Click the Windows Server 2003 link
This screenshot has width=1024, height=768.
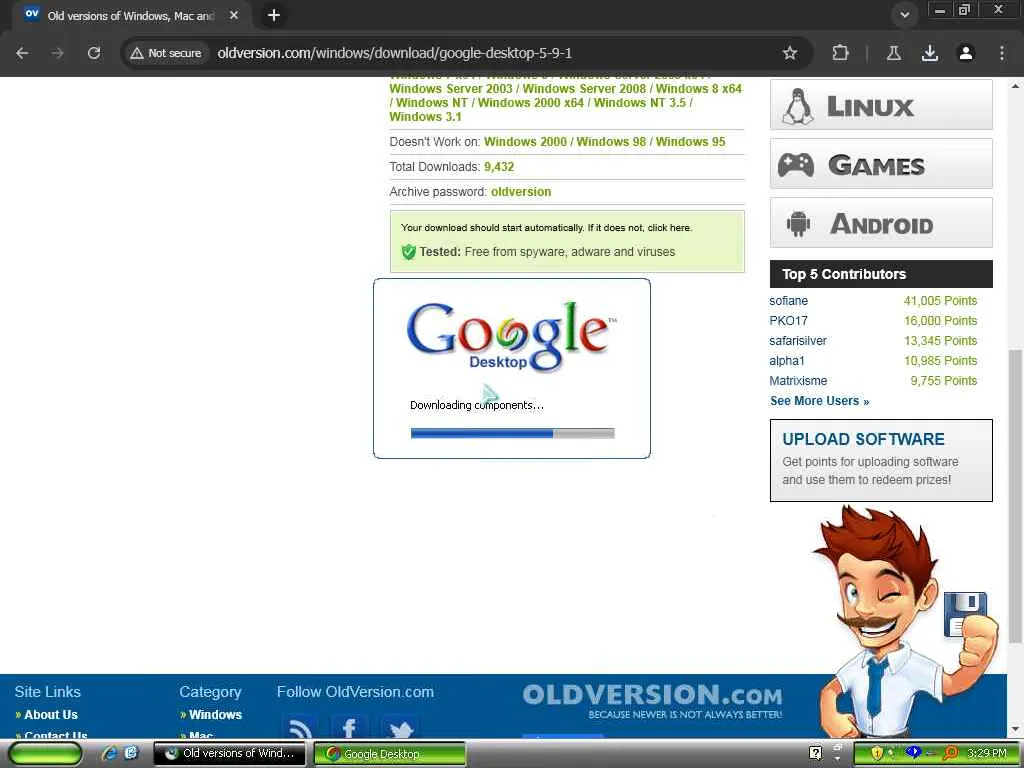451,89
